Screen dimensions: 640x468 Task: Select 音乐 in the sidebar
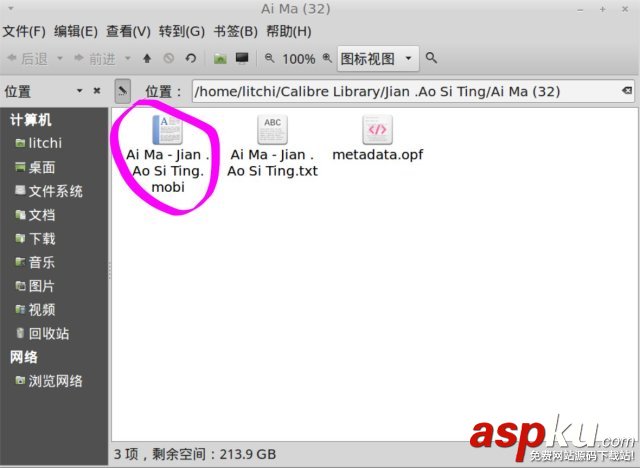tap(35, 262)
